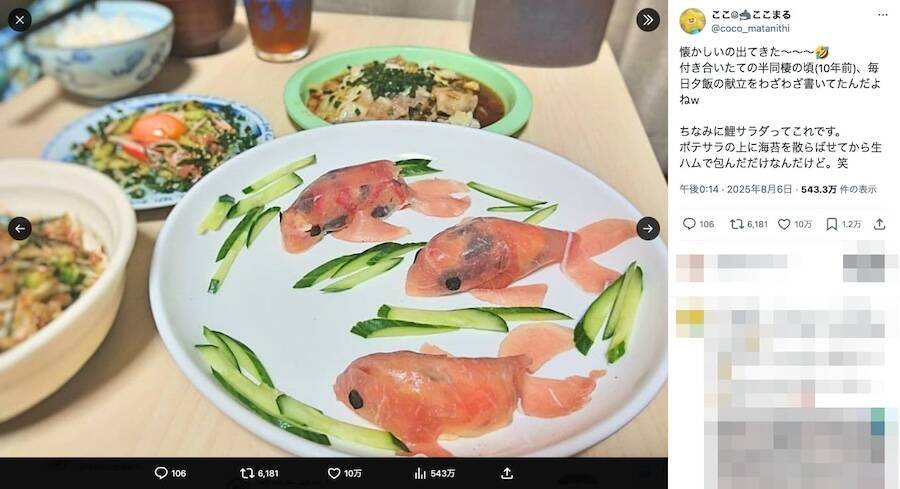Viewport: 900px width, 489px height.
Task: Go to the previous photo with the left arrow
Action: click(x=20, y=228)
